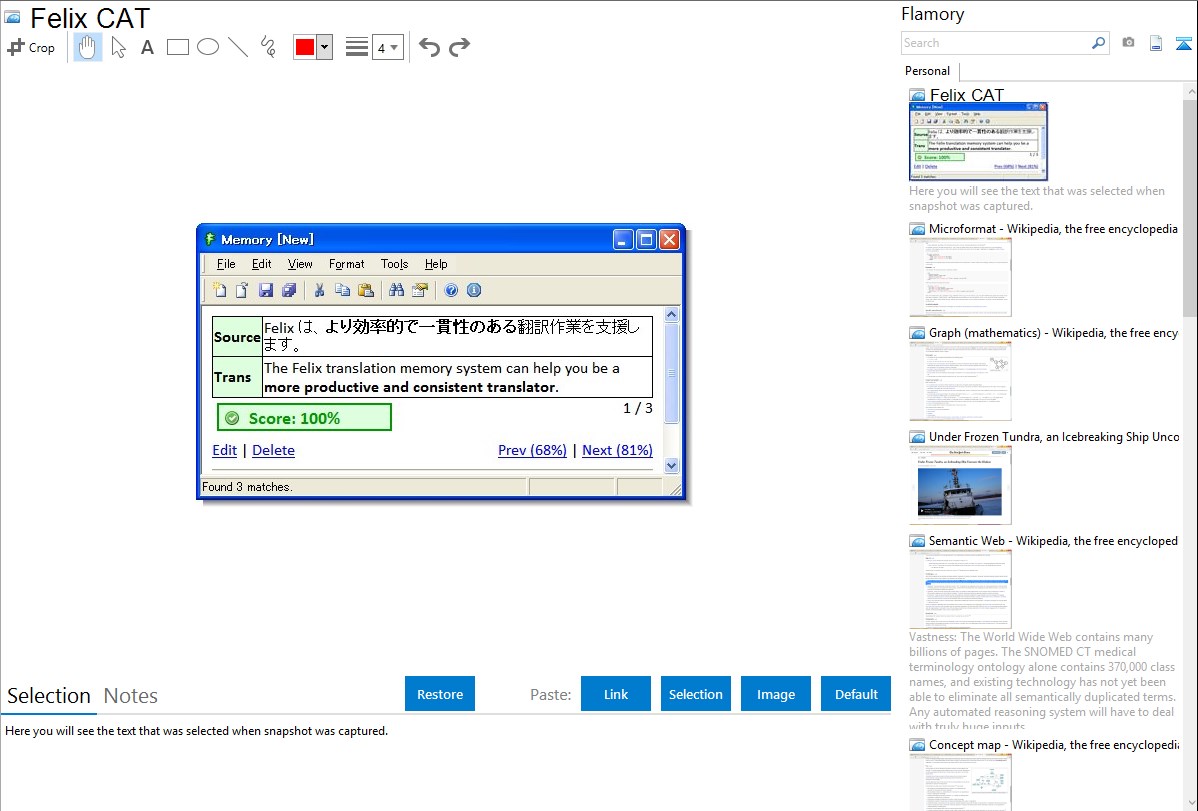The image size is (1198, 811).
Task: Redo the annotation
Action: pyautogui.click(x=459, y=47)
